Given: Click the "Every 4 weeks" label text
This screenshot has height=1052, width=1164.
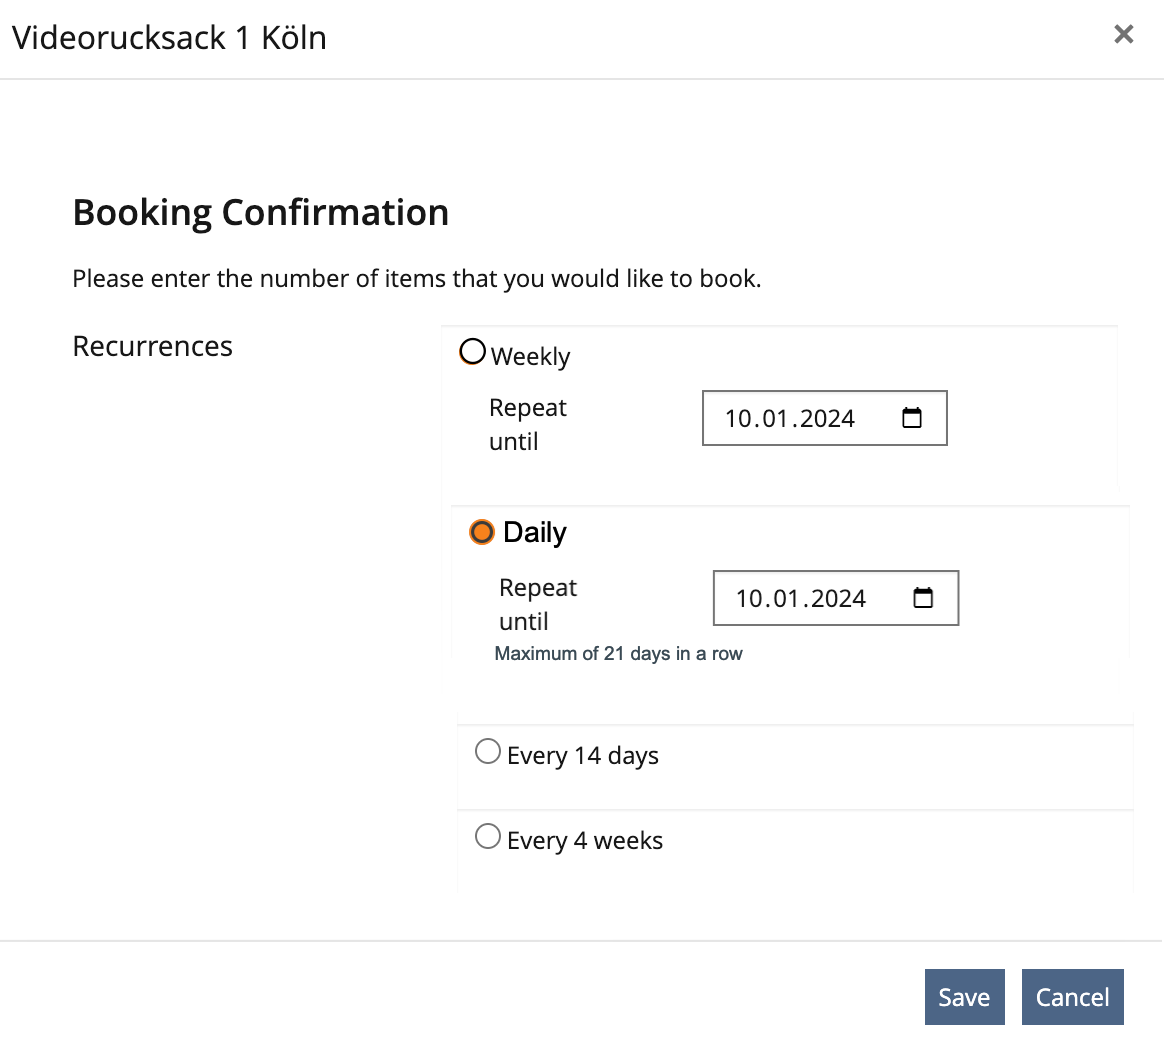Looking at the screenshot, I should click(x=585, y=841).
